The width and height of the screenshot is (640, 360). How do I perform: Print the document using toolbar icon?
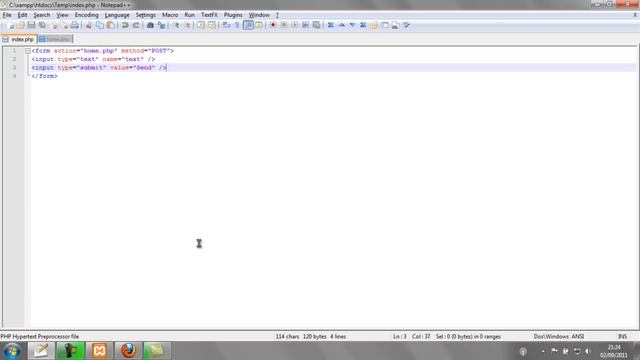point(75,25)
